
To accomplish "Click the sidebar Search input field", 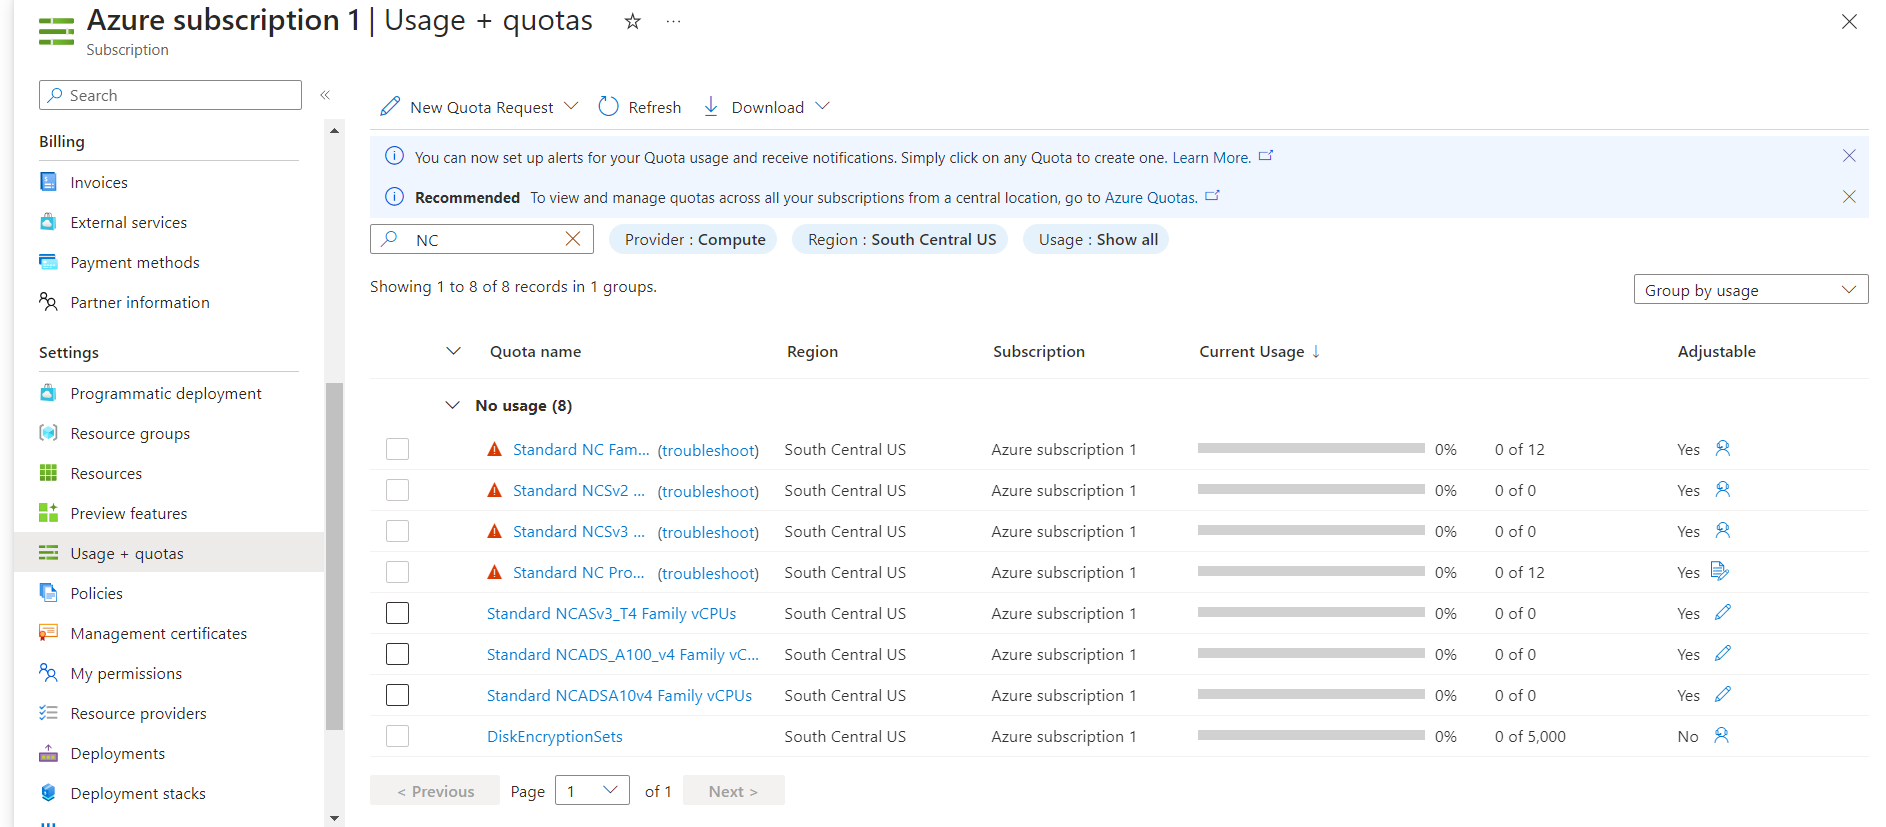I will click(x=170, y=95).
